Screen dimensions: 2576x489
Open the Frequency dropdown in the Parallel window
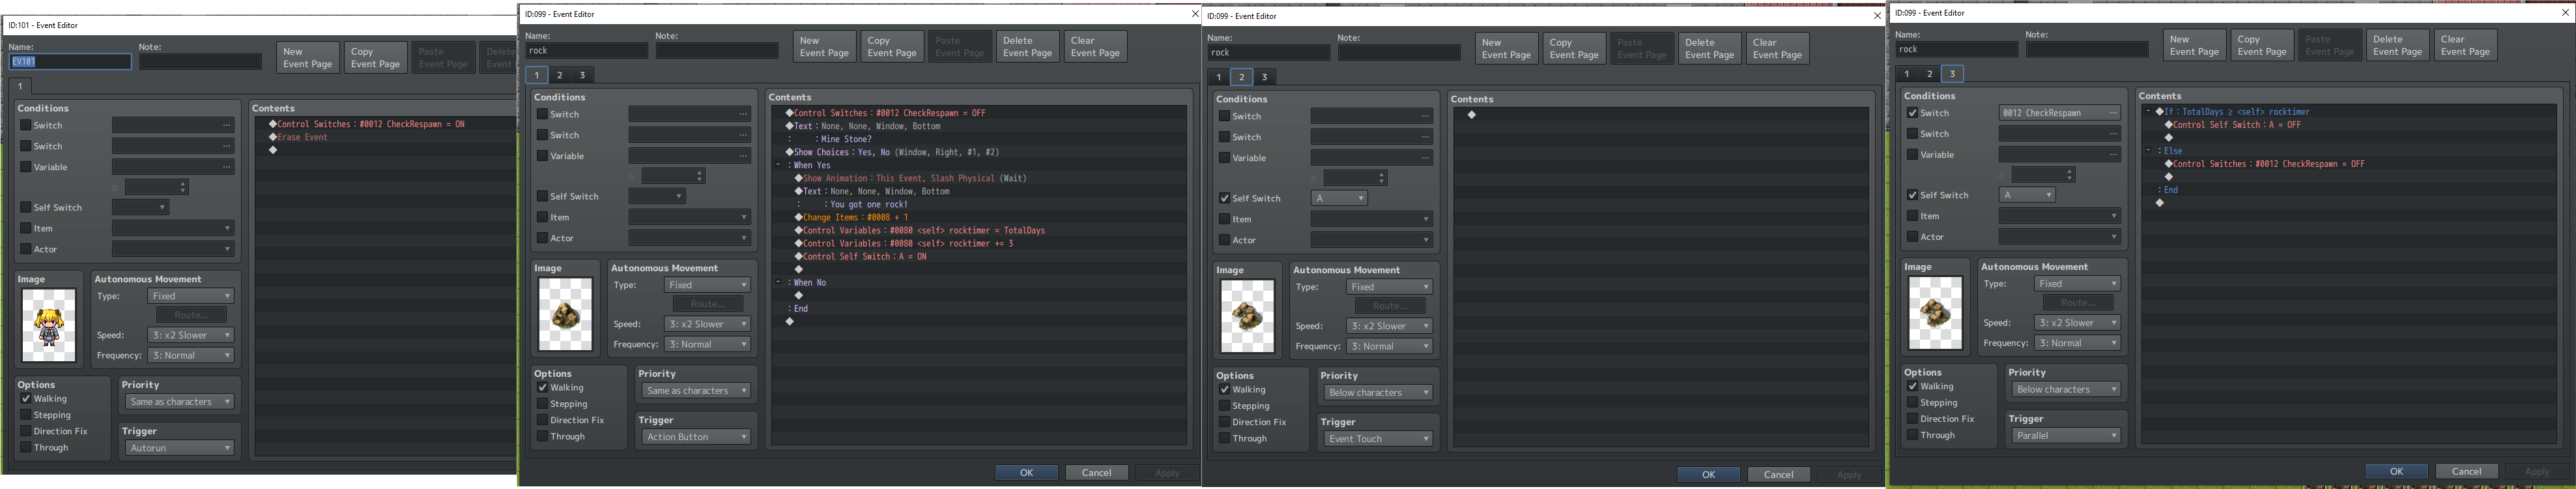click(2078, 343)
